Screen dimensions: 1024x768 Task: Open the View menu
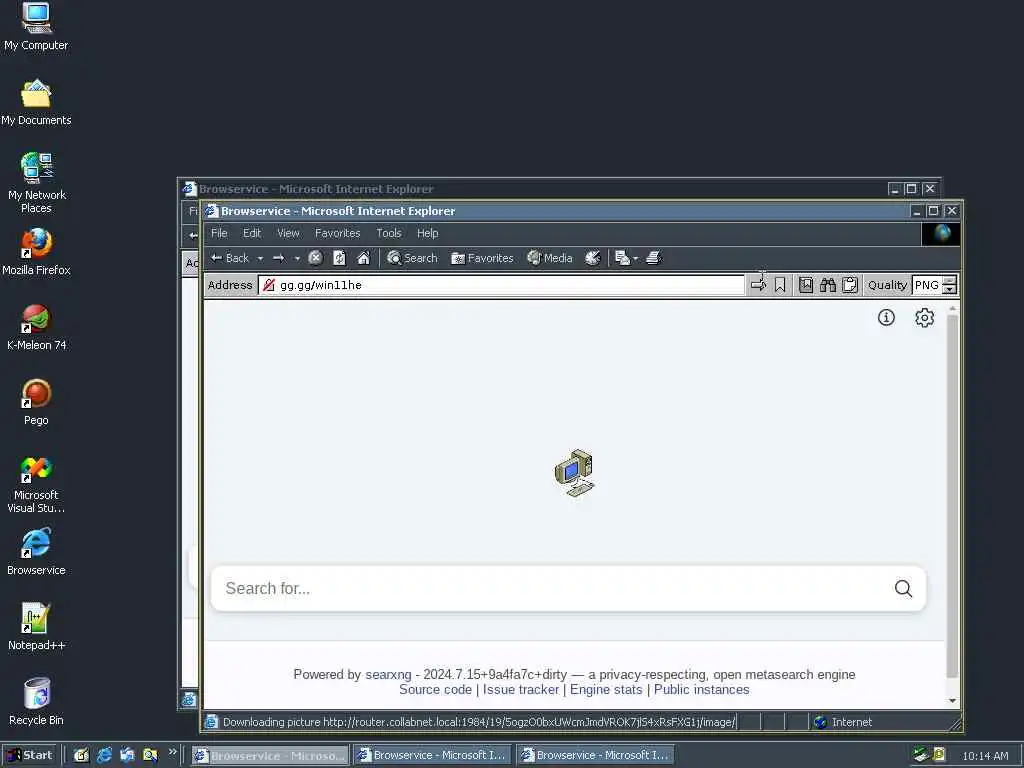click(288, 233)
